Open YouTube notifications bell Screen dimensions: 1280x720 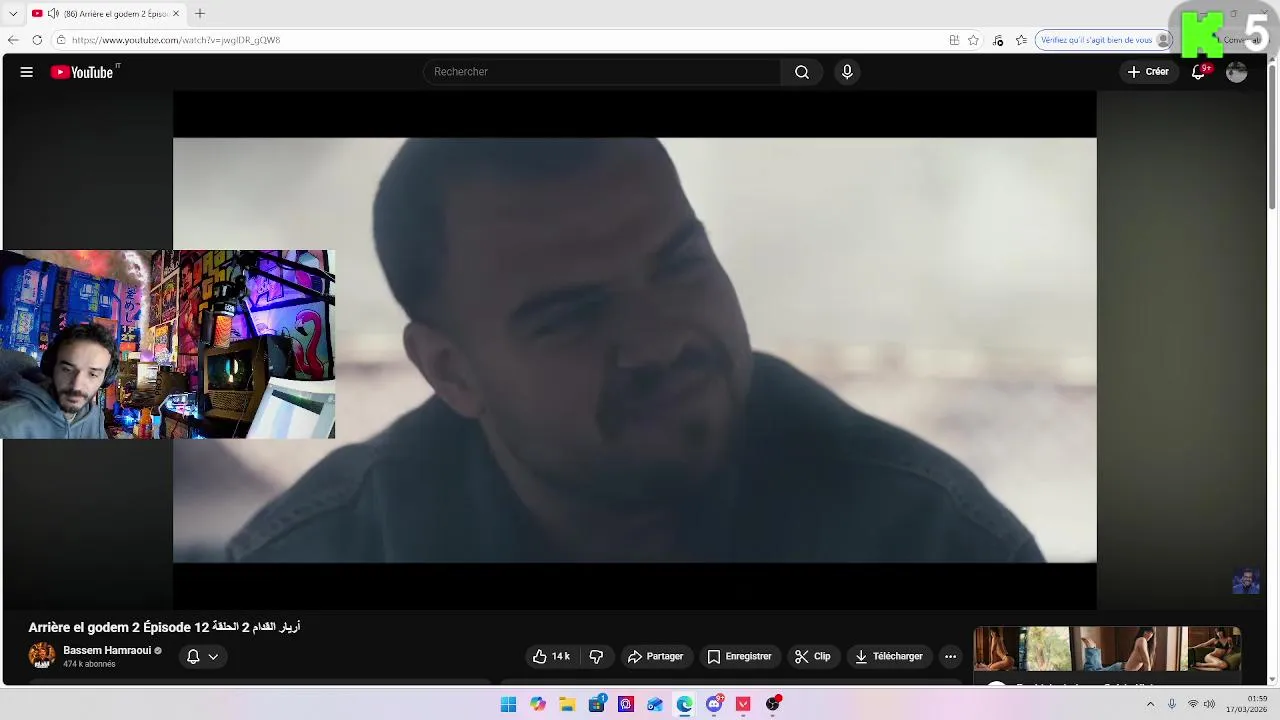[x=1199, y=72]
